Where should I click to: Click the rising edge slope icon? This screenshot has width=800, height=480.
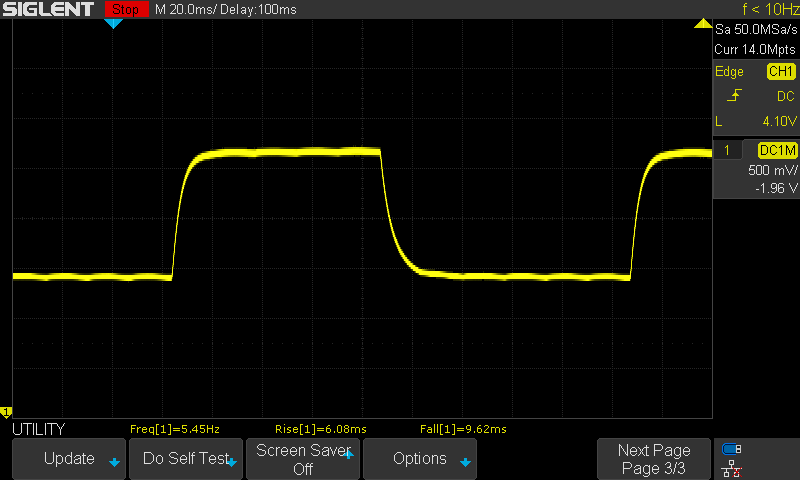[x=734, y=95]
